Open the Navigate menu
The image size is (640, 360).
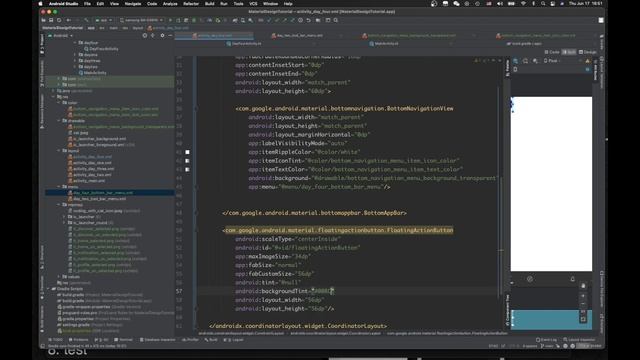click(133, 4)
